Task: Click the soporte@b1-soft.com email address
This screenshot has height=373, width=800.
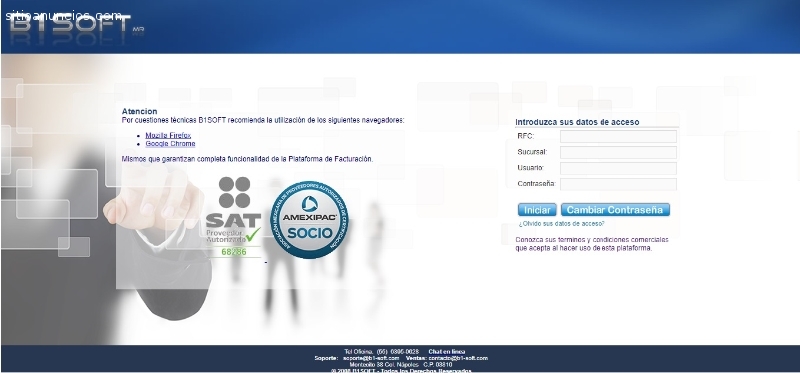Action: [x=371, y=358]
